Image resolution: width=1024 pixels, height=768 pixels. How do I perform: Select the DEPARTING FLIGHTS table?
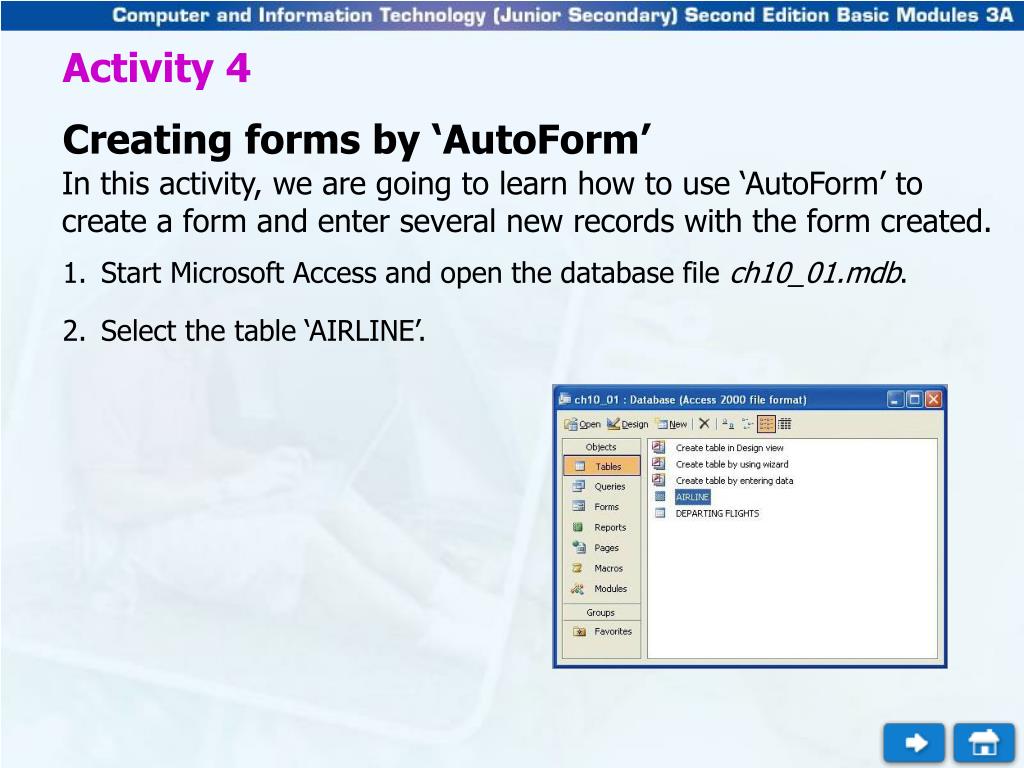tap(718, 513)
